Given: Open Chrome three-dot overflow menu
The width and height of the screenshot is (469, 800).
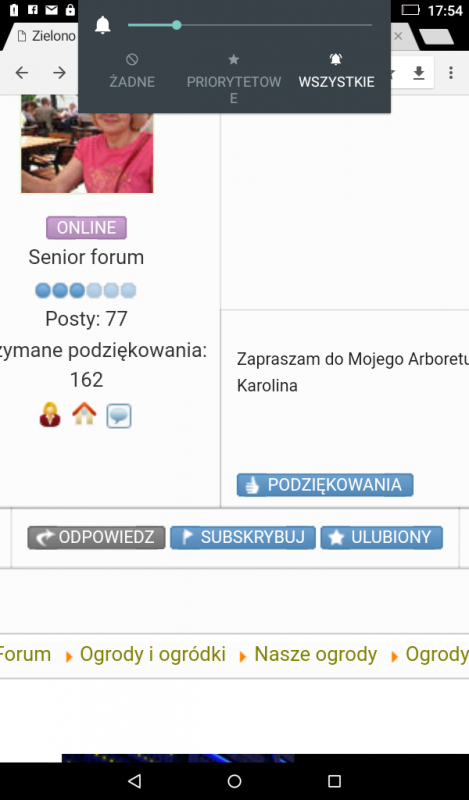Looking at the screenshot, I should pos(451,73).
